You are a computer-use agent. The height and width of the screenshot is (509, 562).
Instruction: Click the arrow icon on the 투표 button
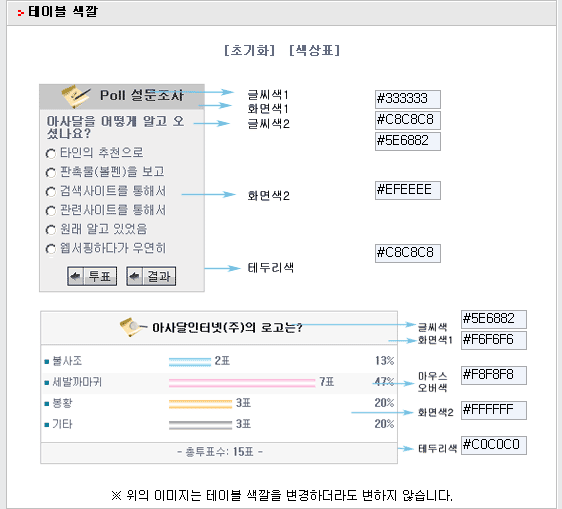coord(76,276)
